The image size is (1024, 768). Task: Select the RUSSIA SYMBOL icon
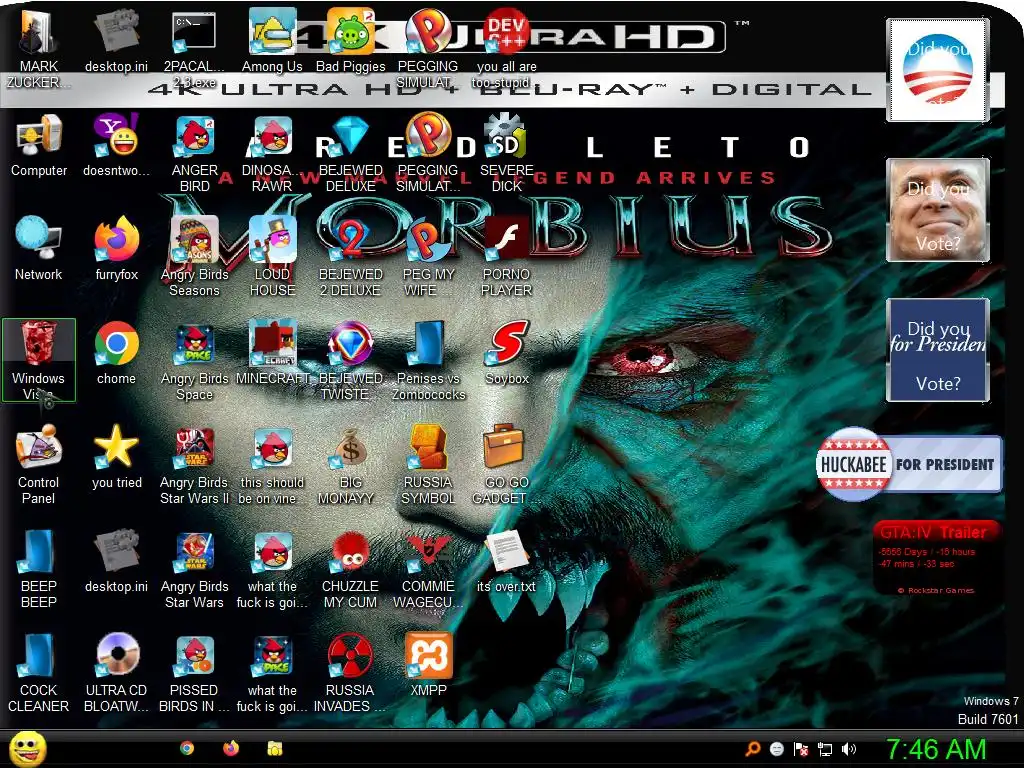(428, 464)
